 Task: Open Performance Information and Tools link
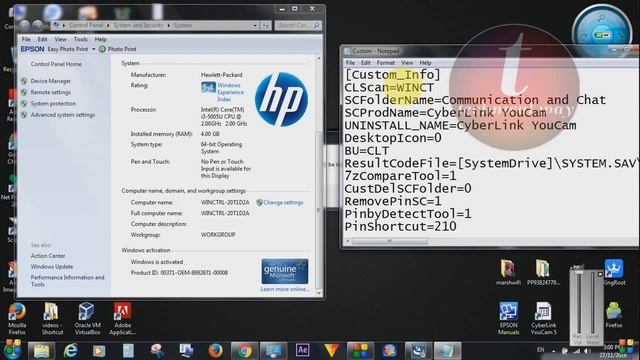(x=67, y=281)
